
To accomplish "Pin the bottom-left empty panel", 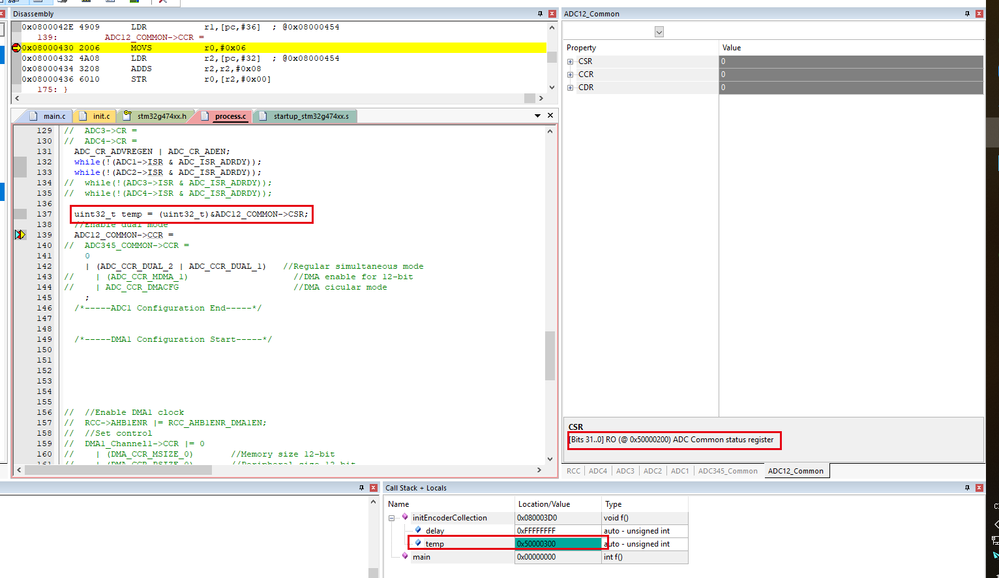I will [x=361, y=488].
